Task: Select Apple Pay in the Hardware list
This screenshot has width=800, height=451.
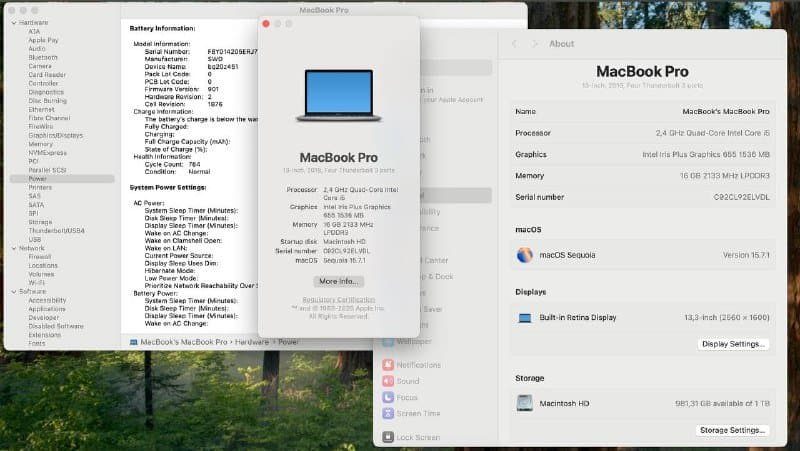Action: pyautogui.click(x=43, y=40)
